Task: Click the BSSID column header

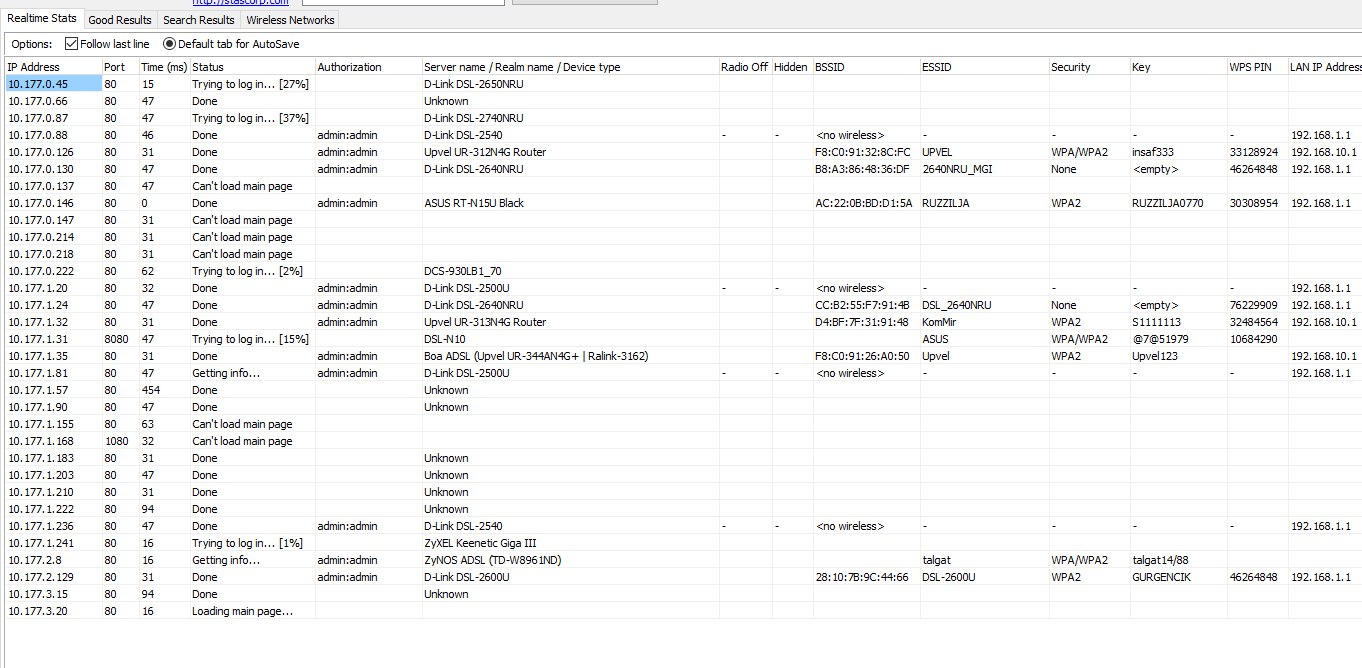Action: click(865, 67)
